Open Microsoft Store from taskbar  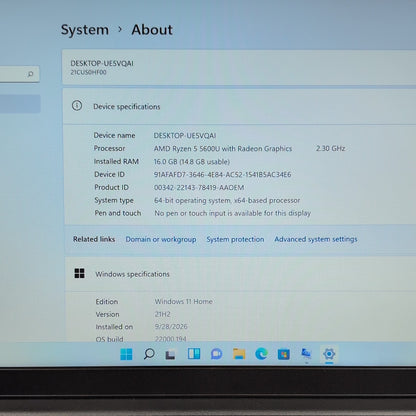click(x=284, y=354)
